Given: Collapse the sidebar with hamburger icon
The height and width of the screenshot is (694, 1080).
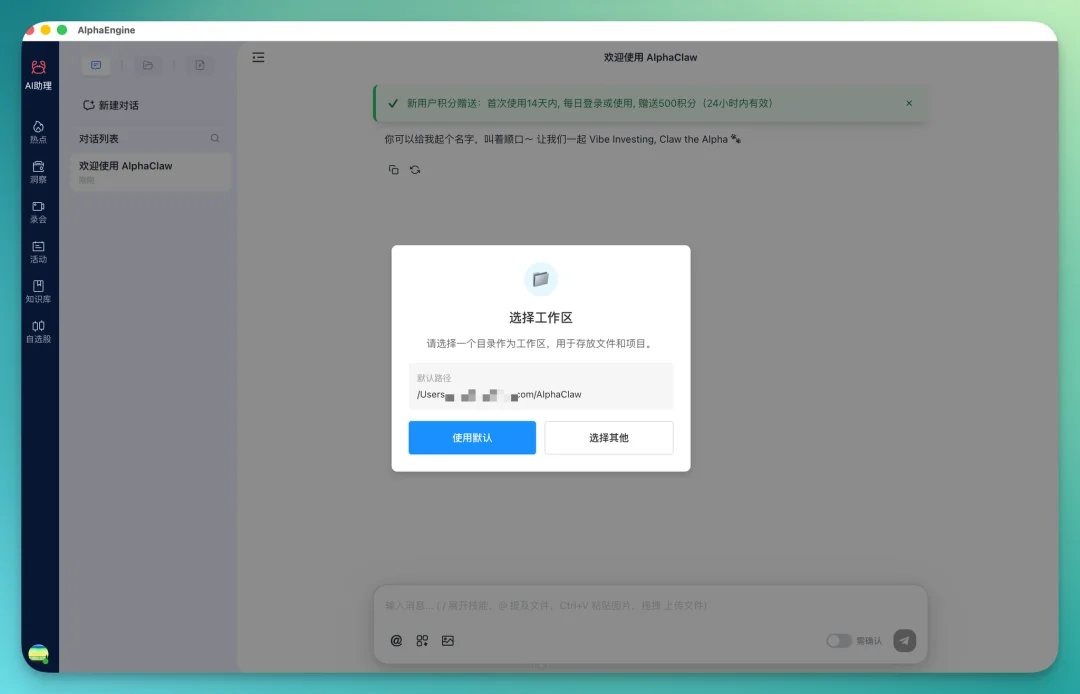Looking at the screenshot, I should (x=258, y=57).
